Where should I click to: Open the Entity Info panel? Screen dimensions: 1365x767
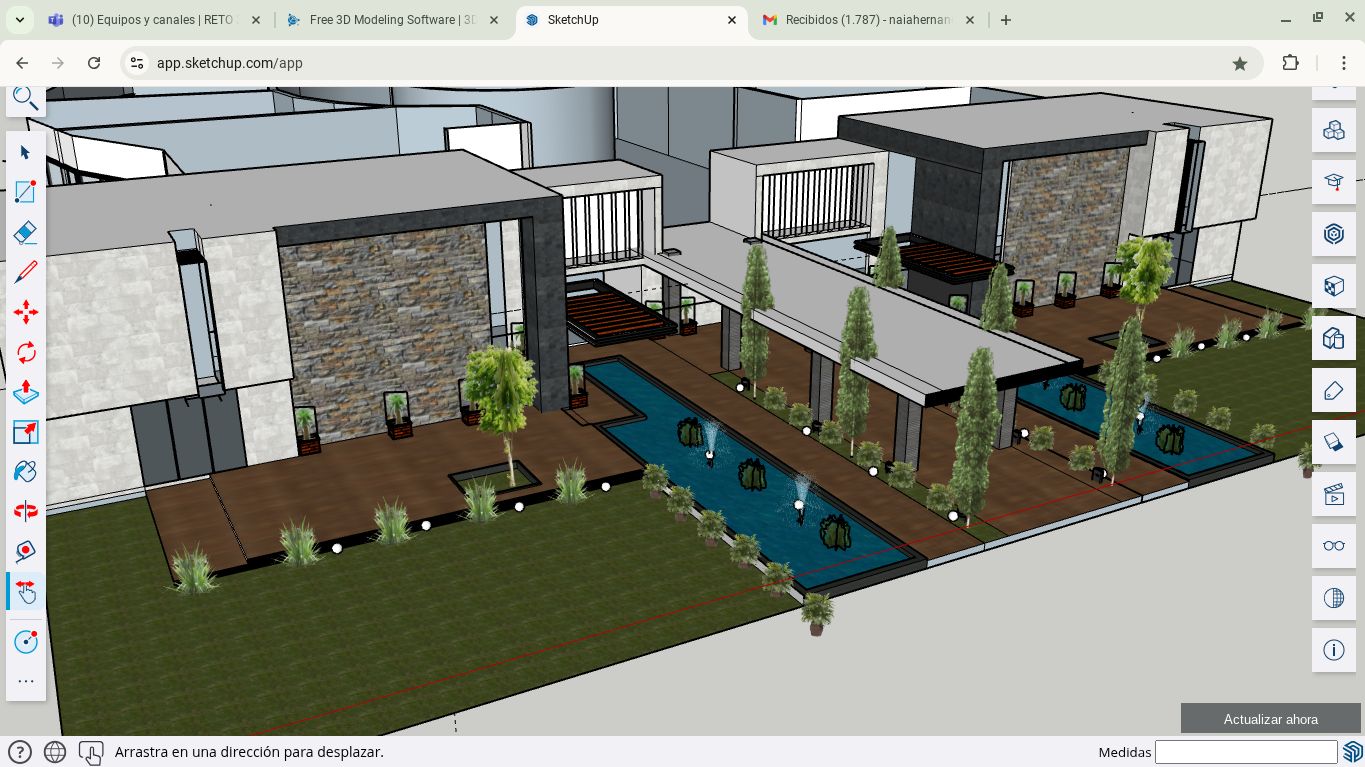(1333, 650)
